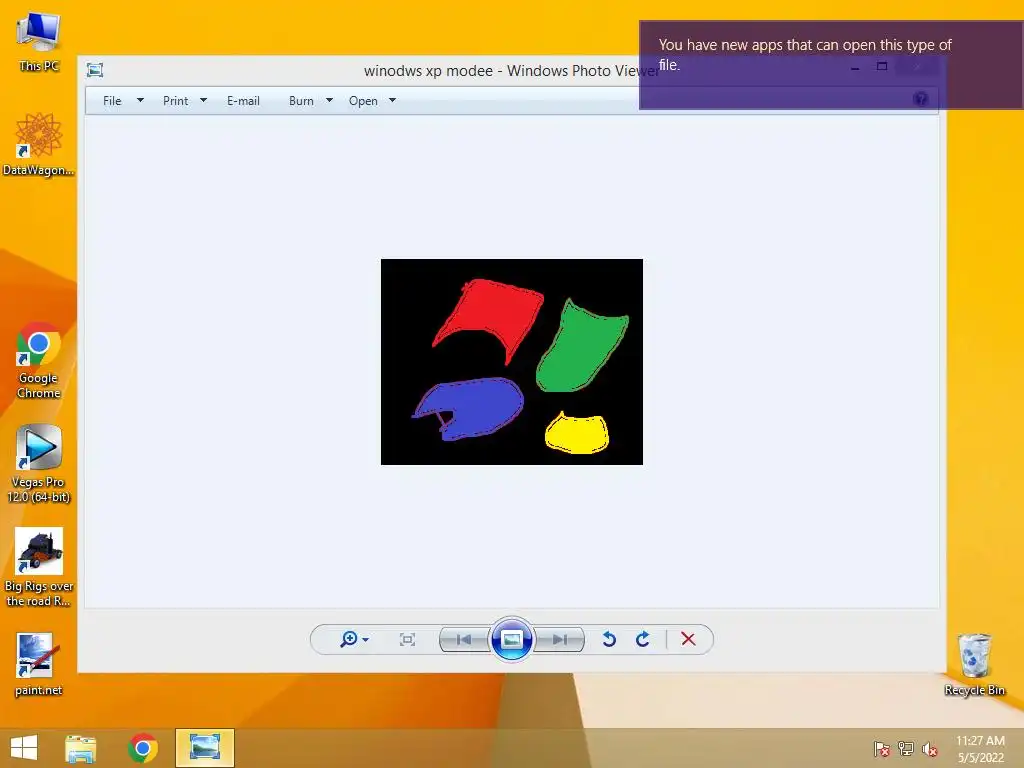Select the Big Rigs over the road shortcut
This screenshot has height=768, width=1024.
pos(39,568)
